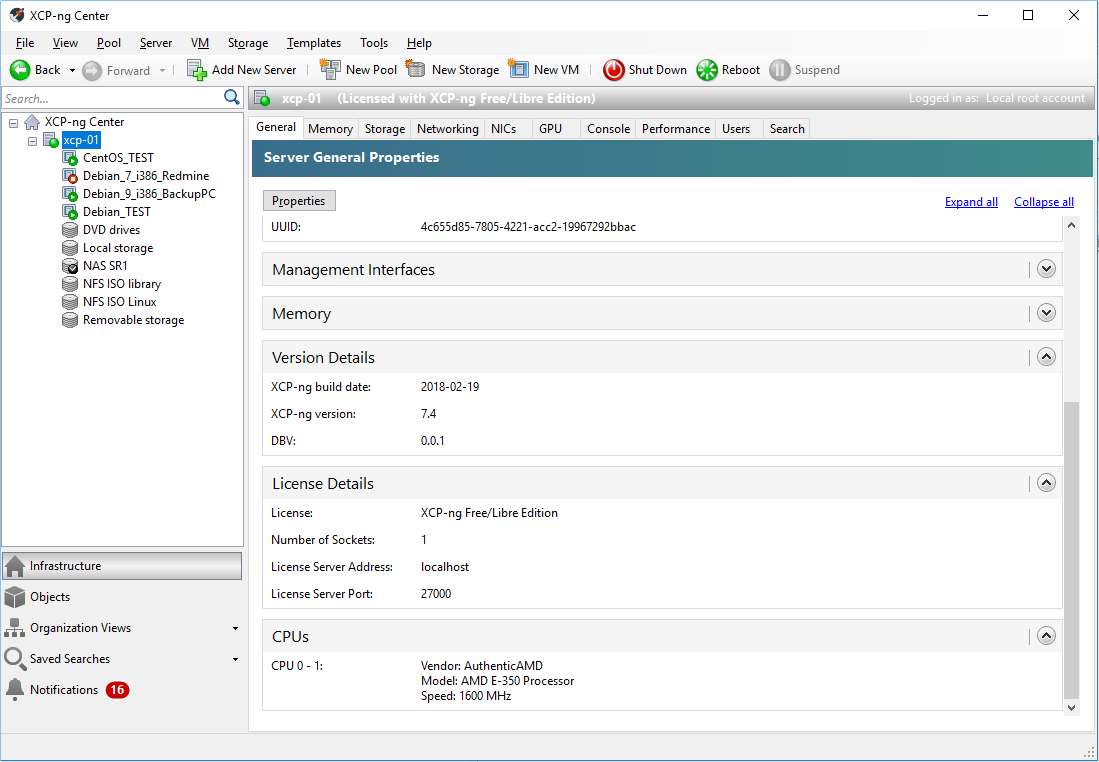
Task: Select the CentOS_TEST VM icon
Action: (69, 158)
